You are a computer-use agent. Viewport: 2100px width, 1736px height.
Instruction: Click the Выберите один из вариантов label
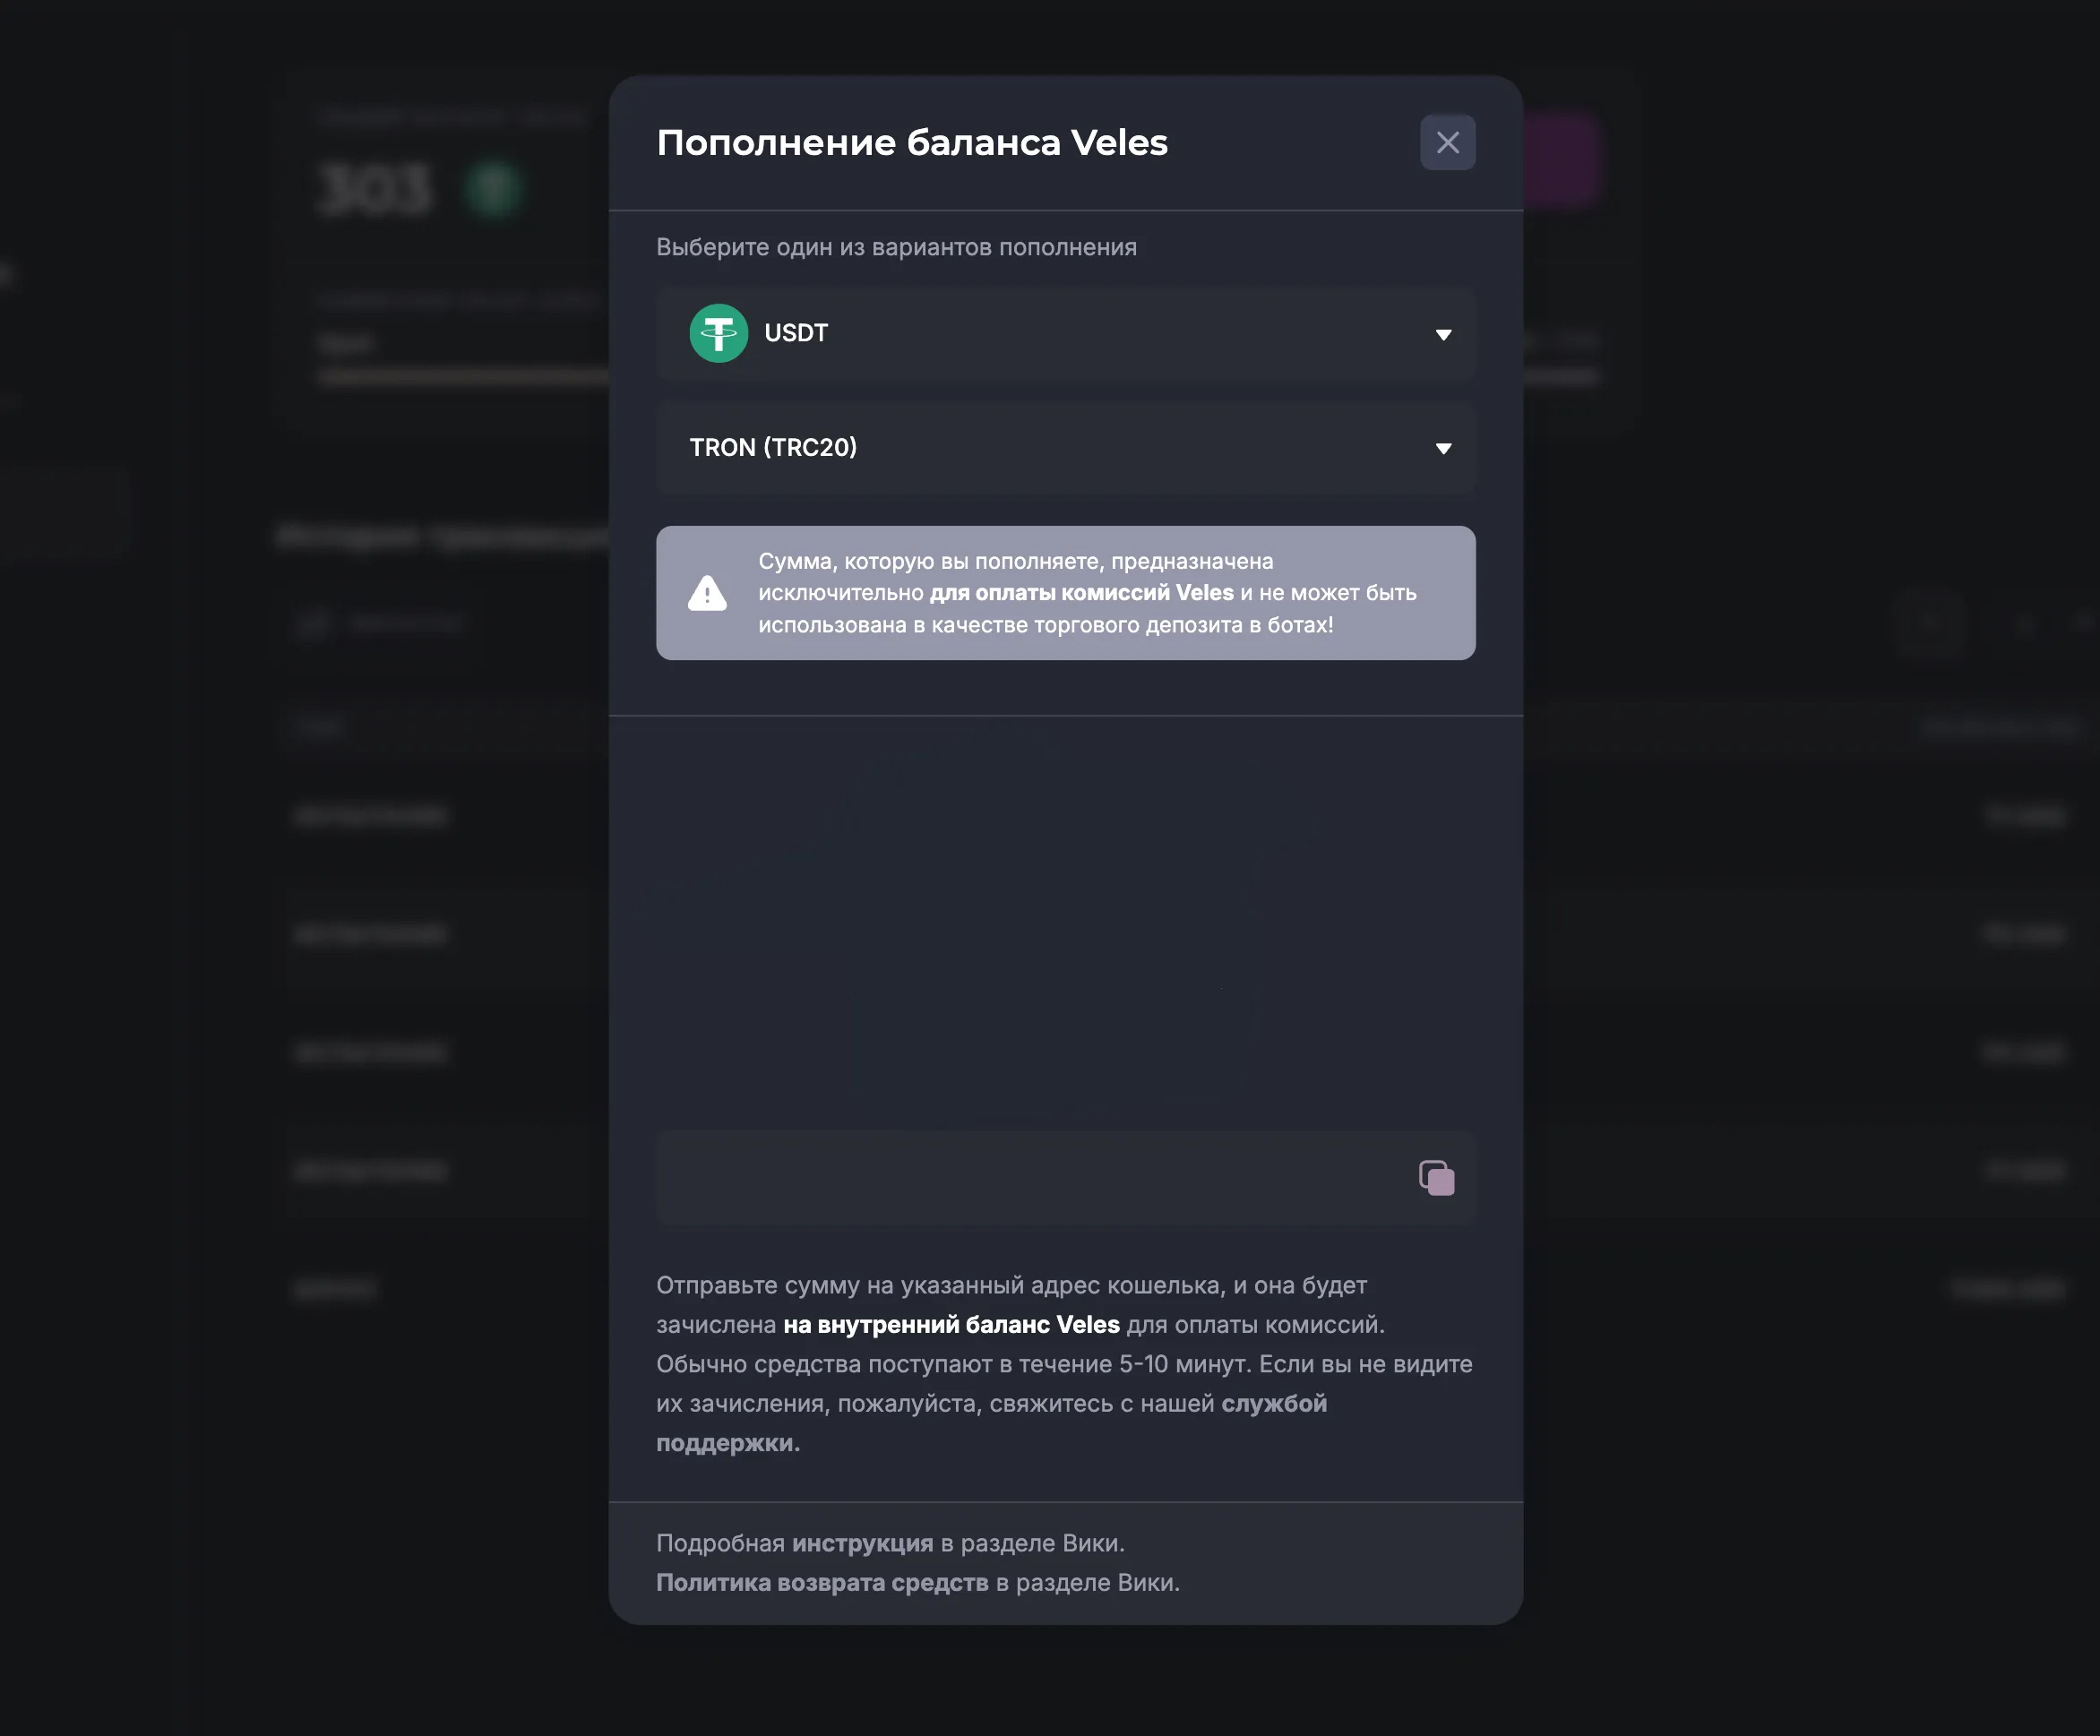coord(895,247)
